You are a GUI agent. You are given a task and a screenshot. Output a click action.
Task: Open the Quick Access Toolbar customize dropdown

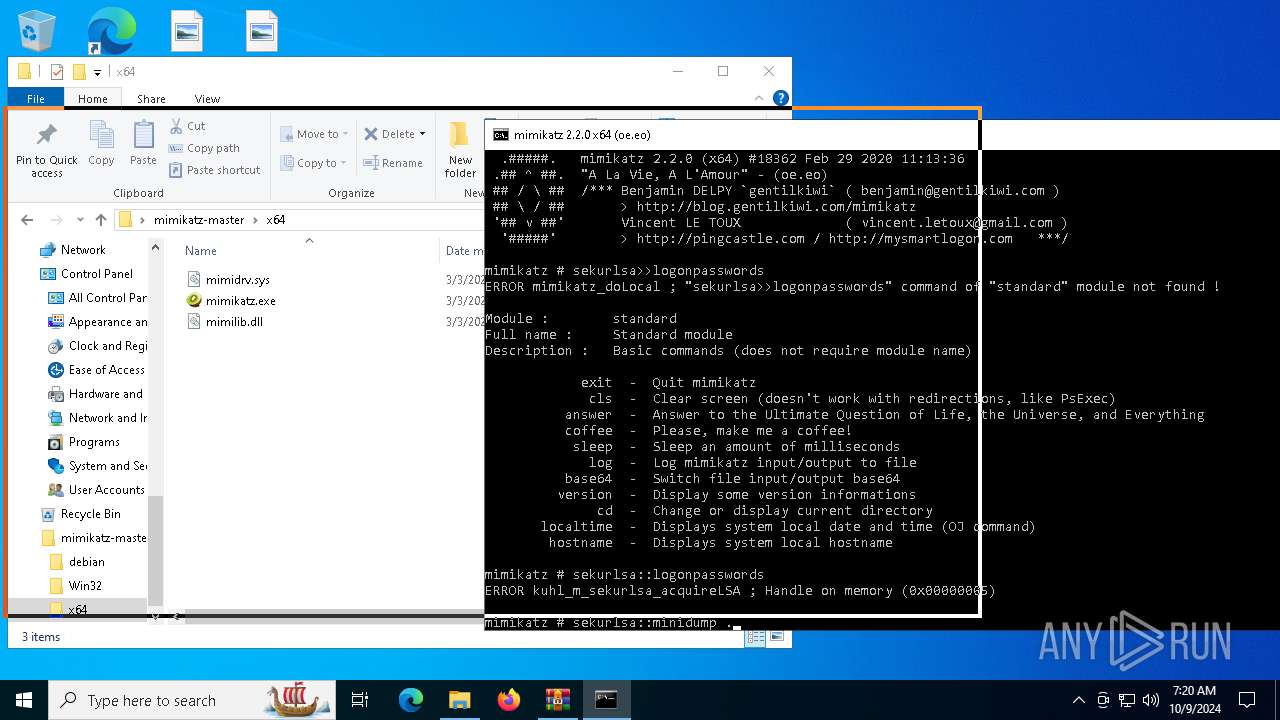tap(97, 72)
